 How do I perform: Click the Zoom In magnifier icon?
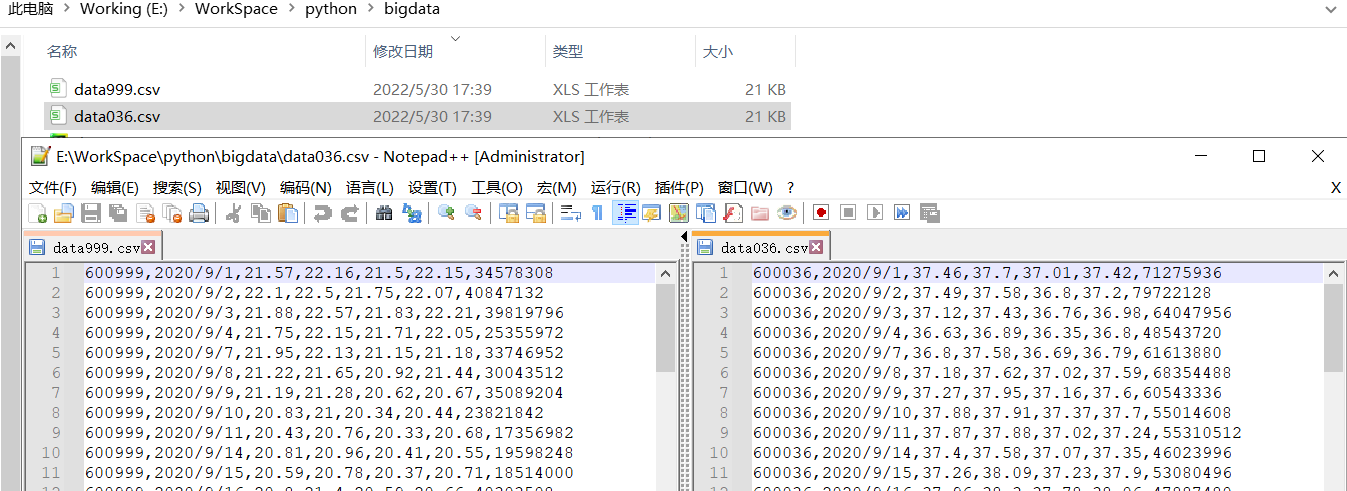pos(446,213)
